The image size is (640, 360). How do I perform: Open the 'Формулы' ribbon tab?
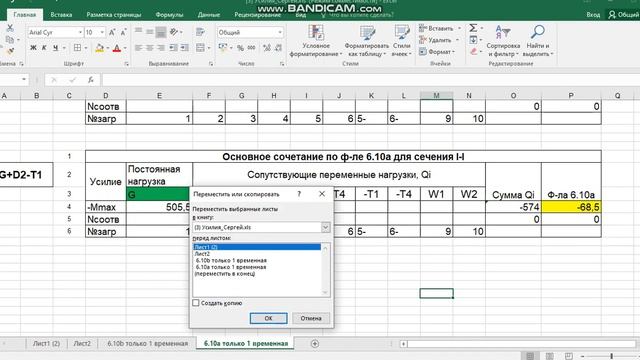point(169,15)
